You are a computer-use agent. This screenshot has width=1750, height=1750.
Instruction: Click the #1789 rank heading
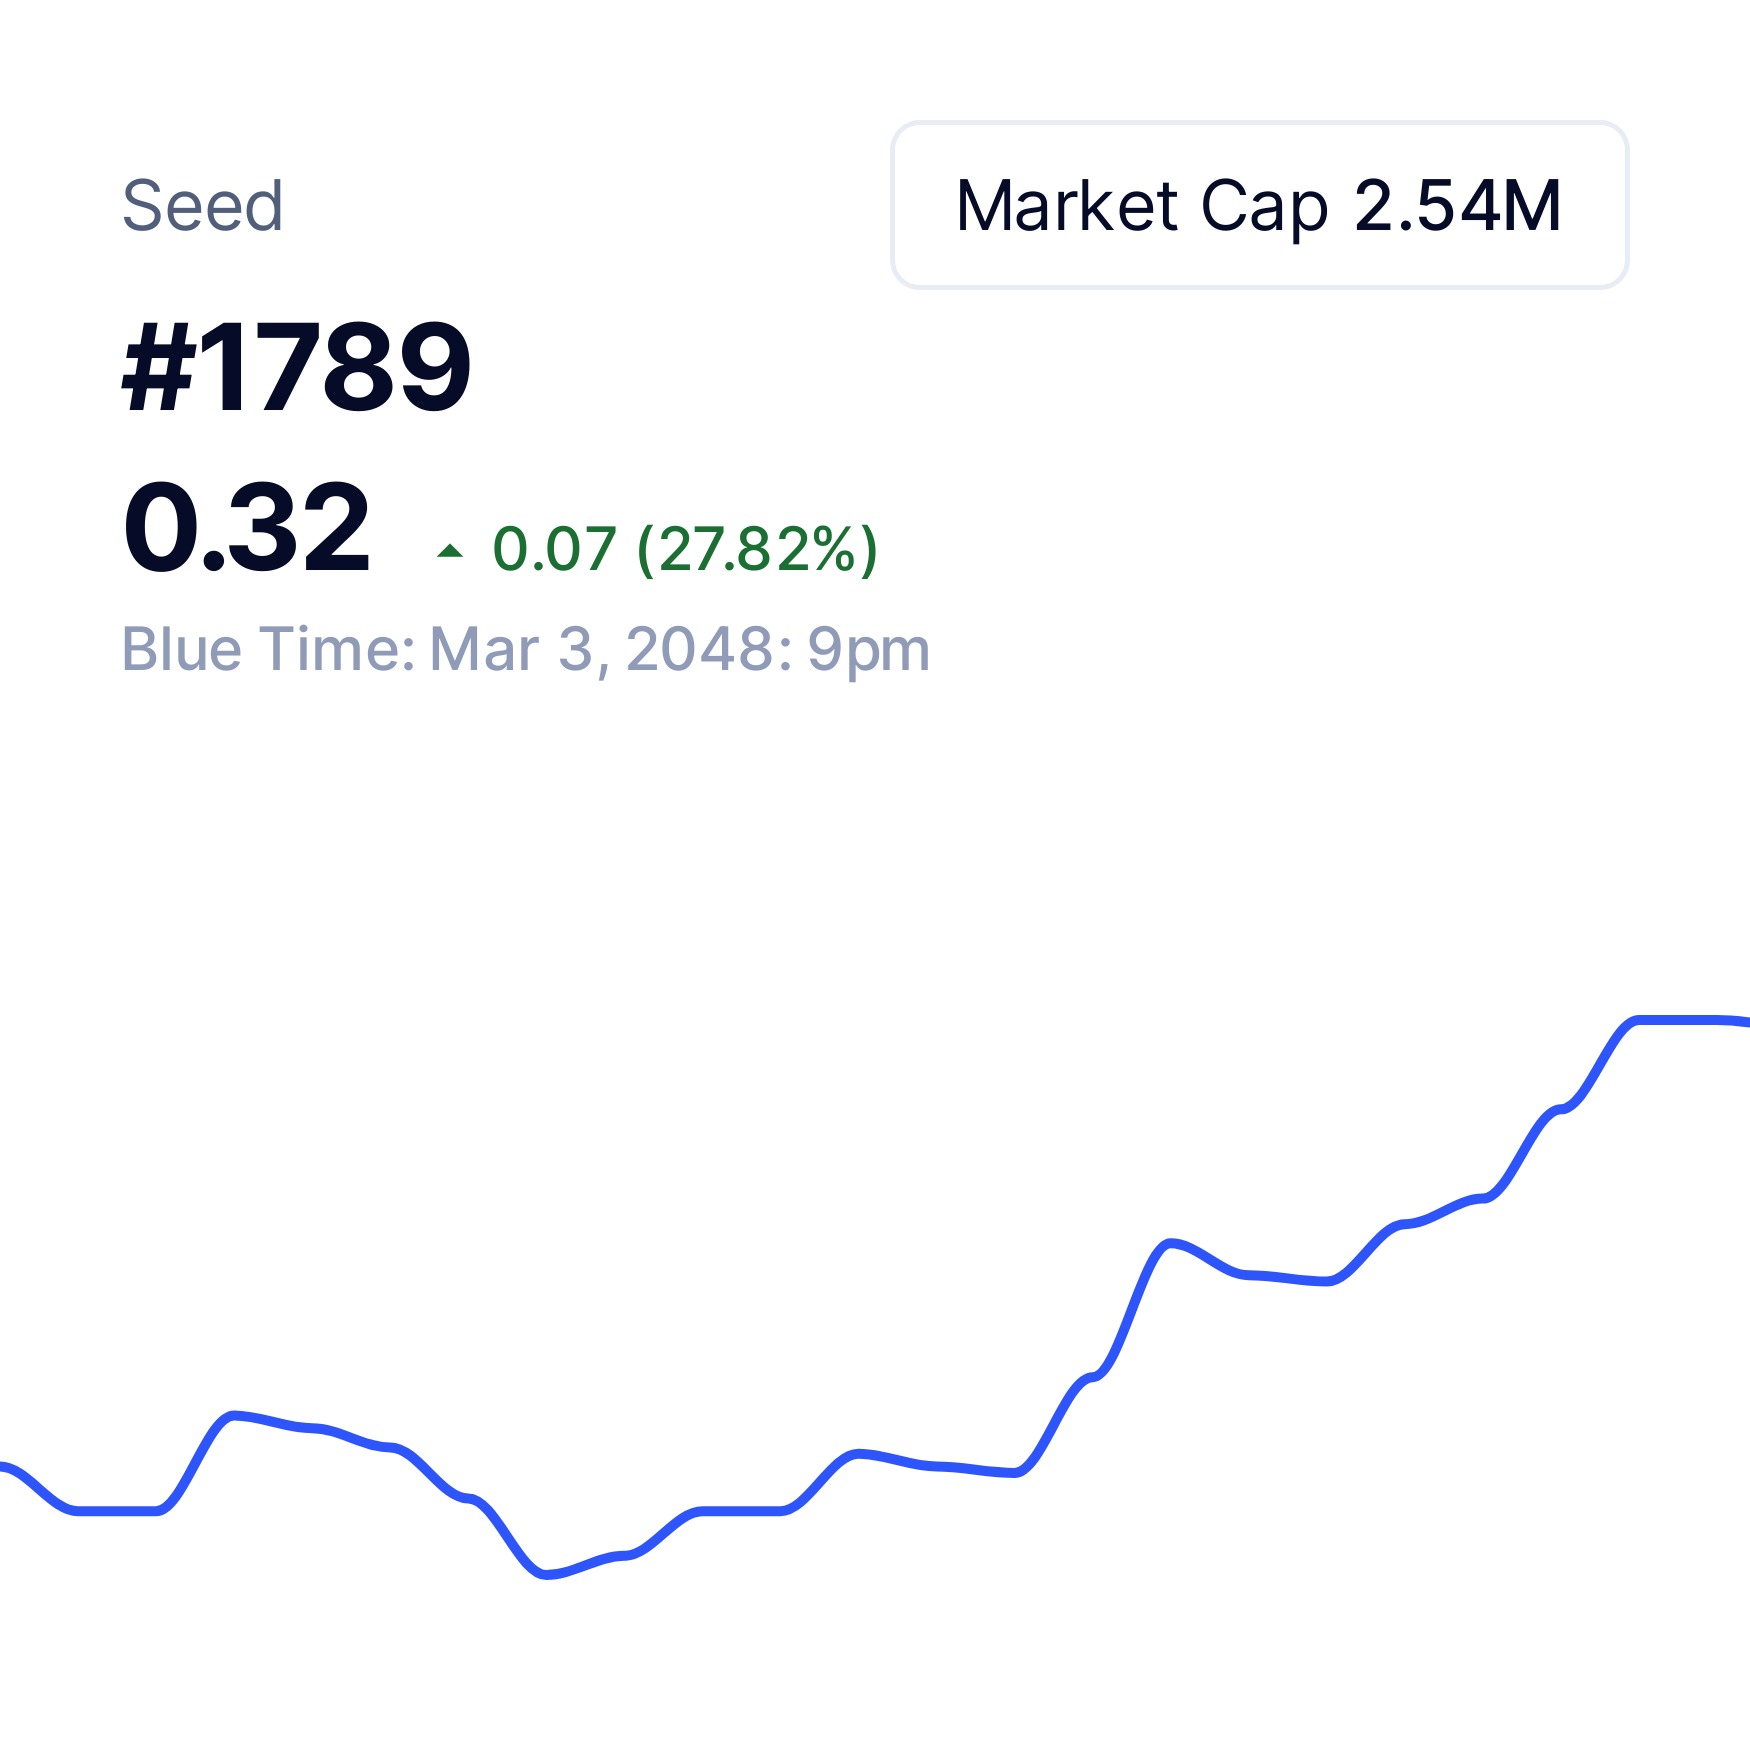pos(296,366)
